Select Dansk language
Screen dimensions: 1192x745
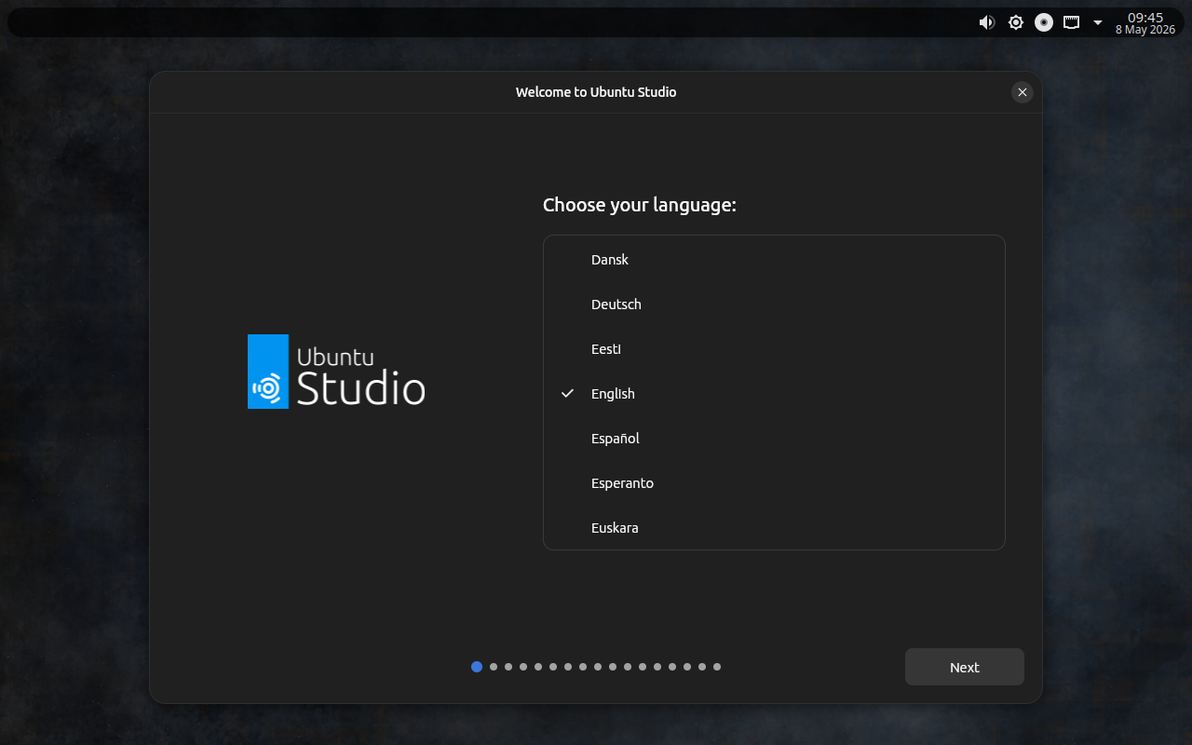(774, 259)
